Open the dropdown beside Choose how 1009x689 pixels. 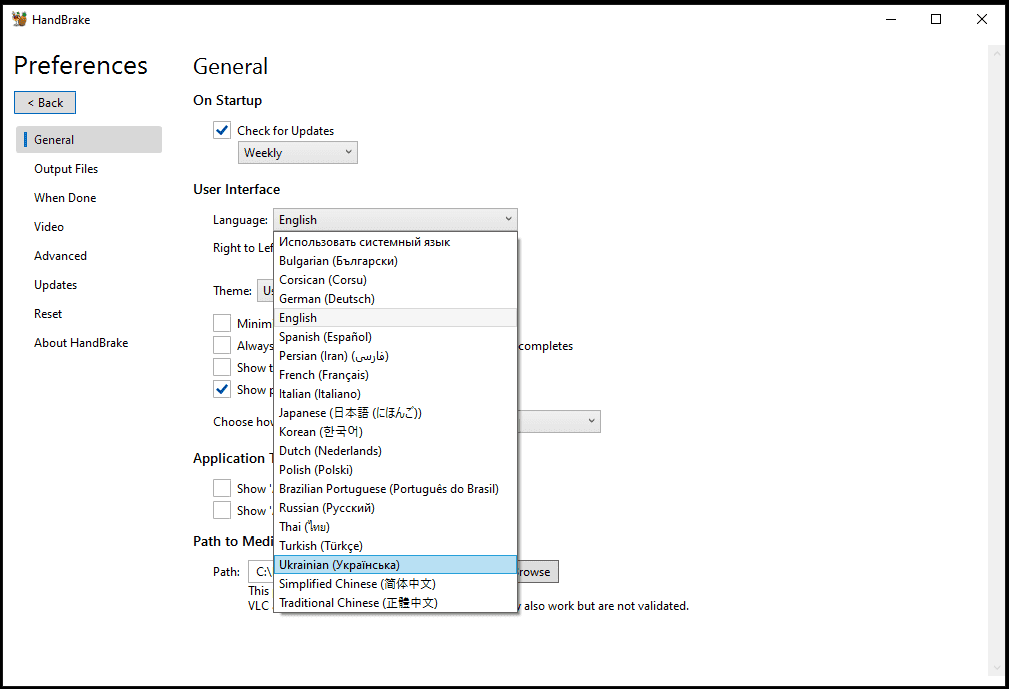(559, 421)
